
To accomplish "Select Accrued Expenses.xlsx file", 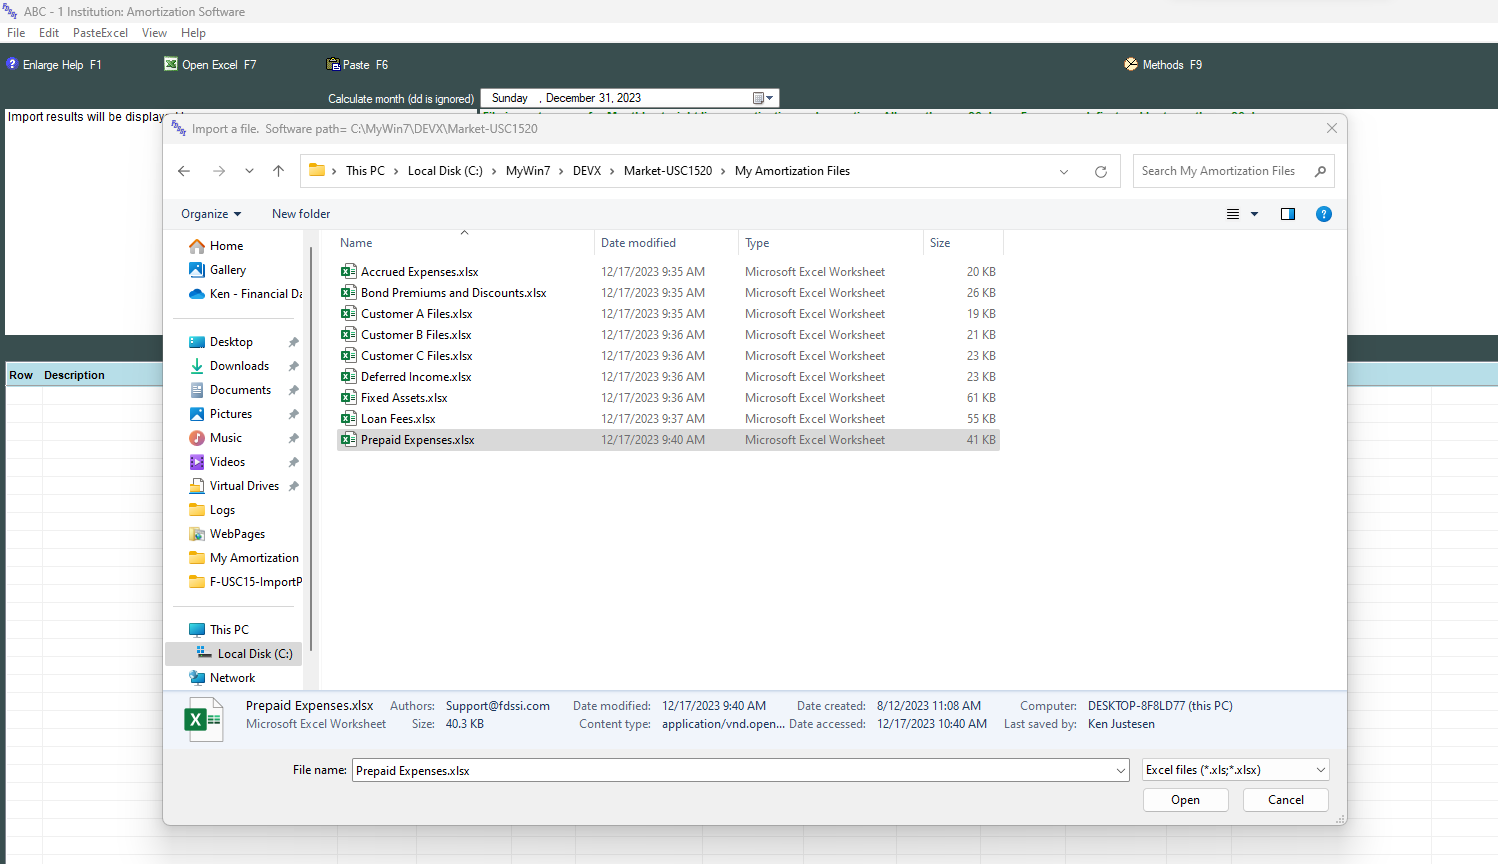I will click(x=419, y=272).
